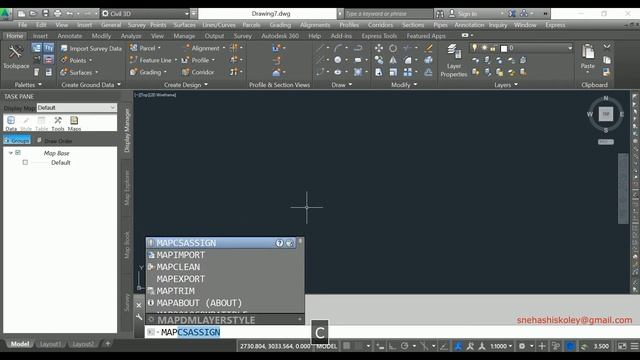640x360 pixels.
Task: Open the Display Map Default dropdown
Action: (77, 108)
